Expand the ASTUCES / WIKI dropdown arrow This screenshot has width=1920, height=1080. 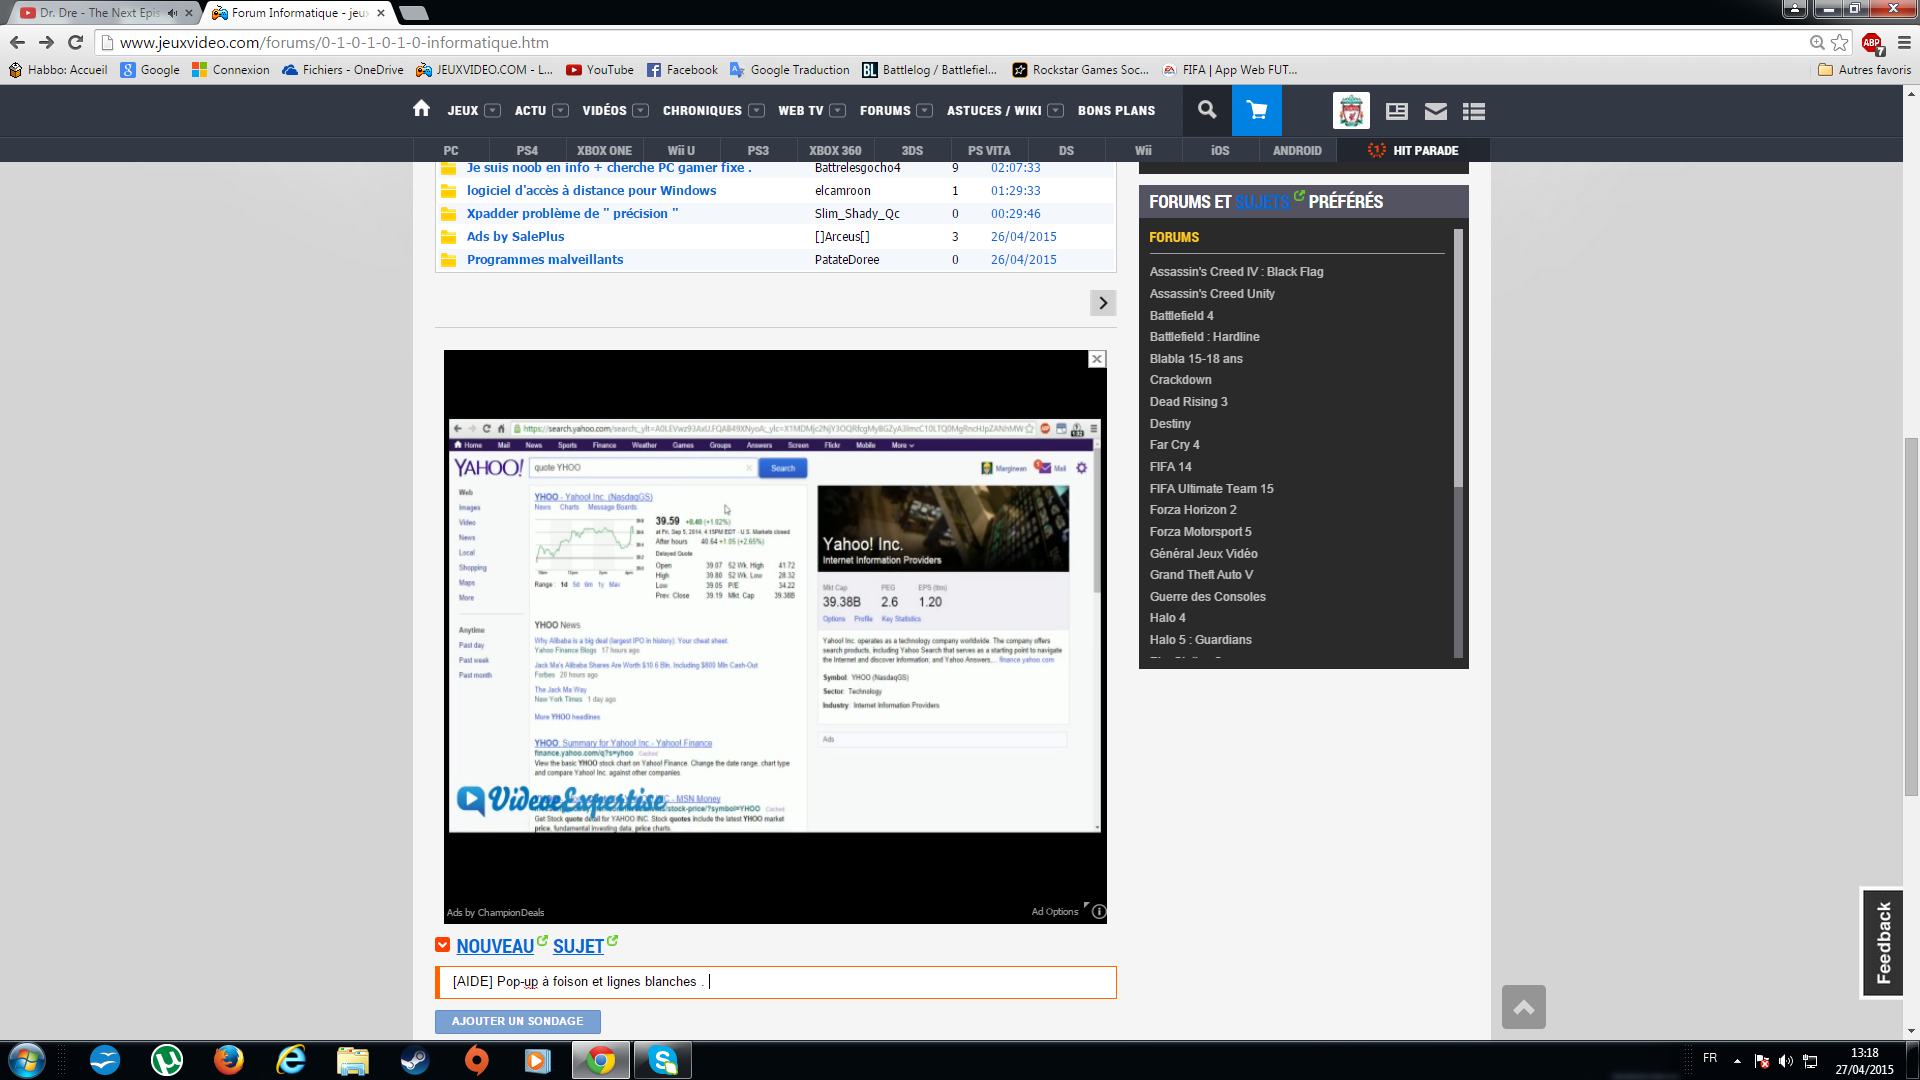(x=1056, y=111)
